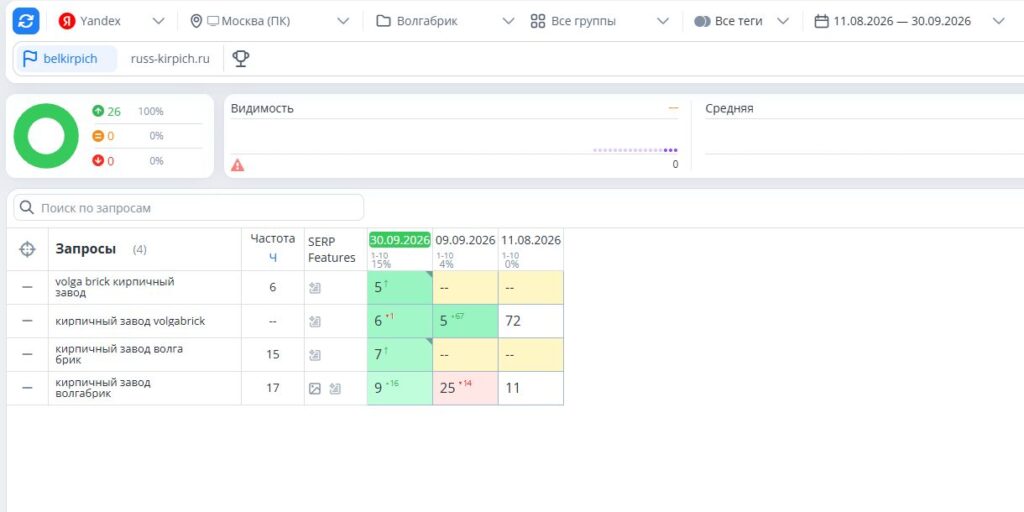Click the dash for volga brick кирпичный завод row

click(27, 287)
